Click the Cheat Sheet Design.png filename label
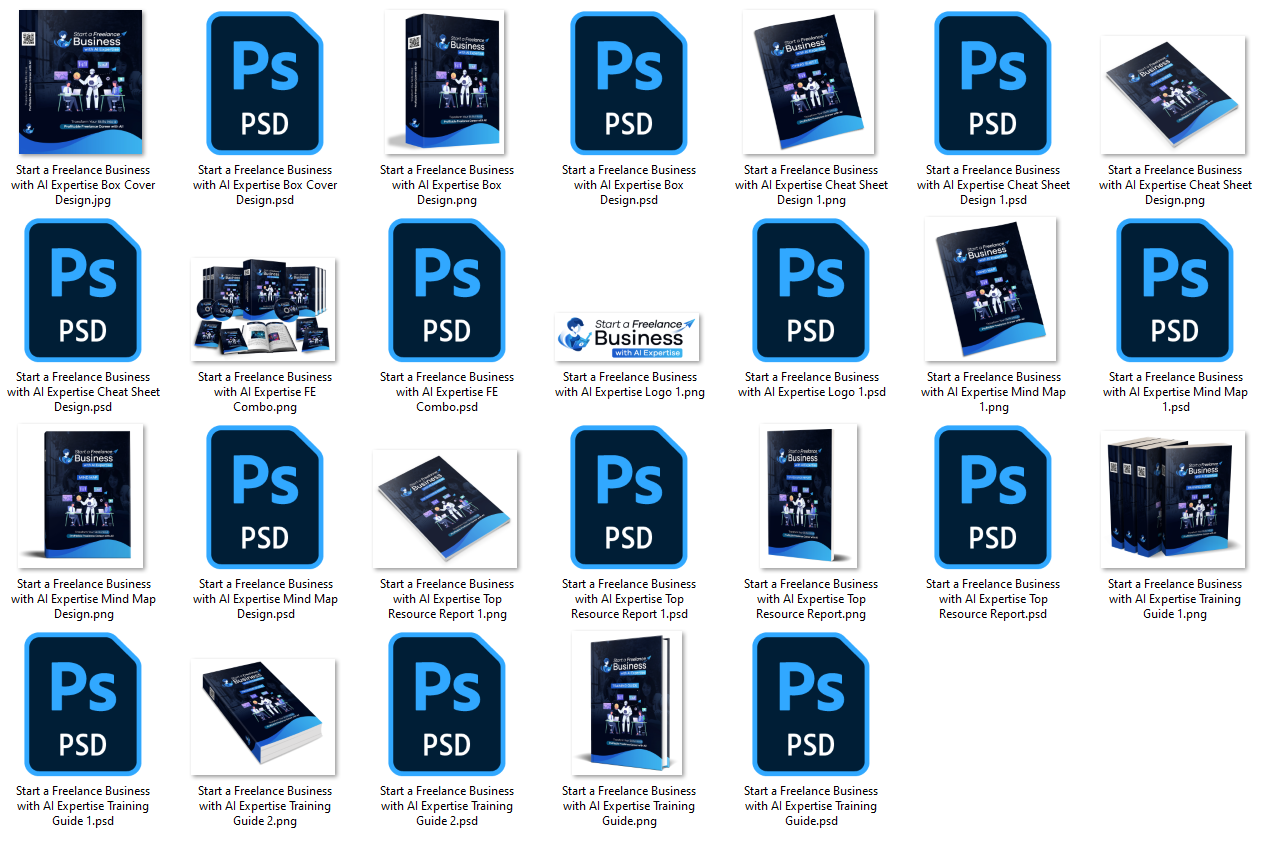 point(1175,185)
